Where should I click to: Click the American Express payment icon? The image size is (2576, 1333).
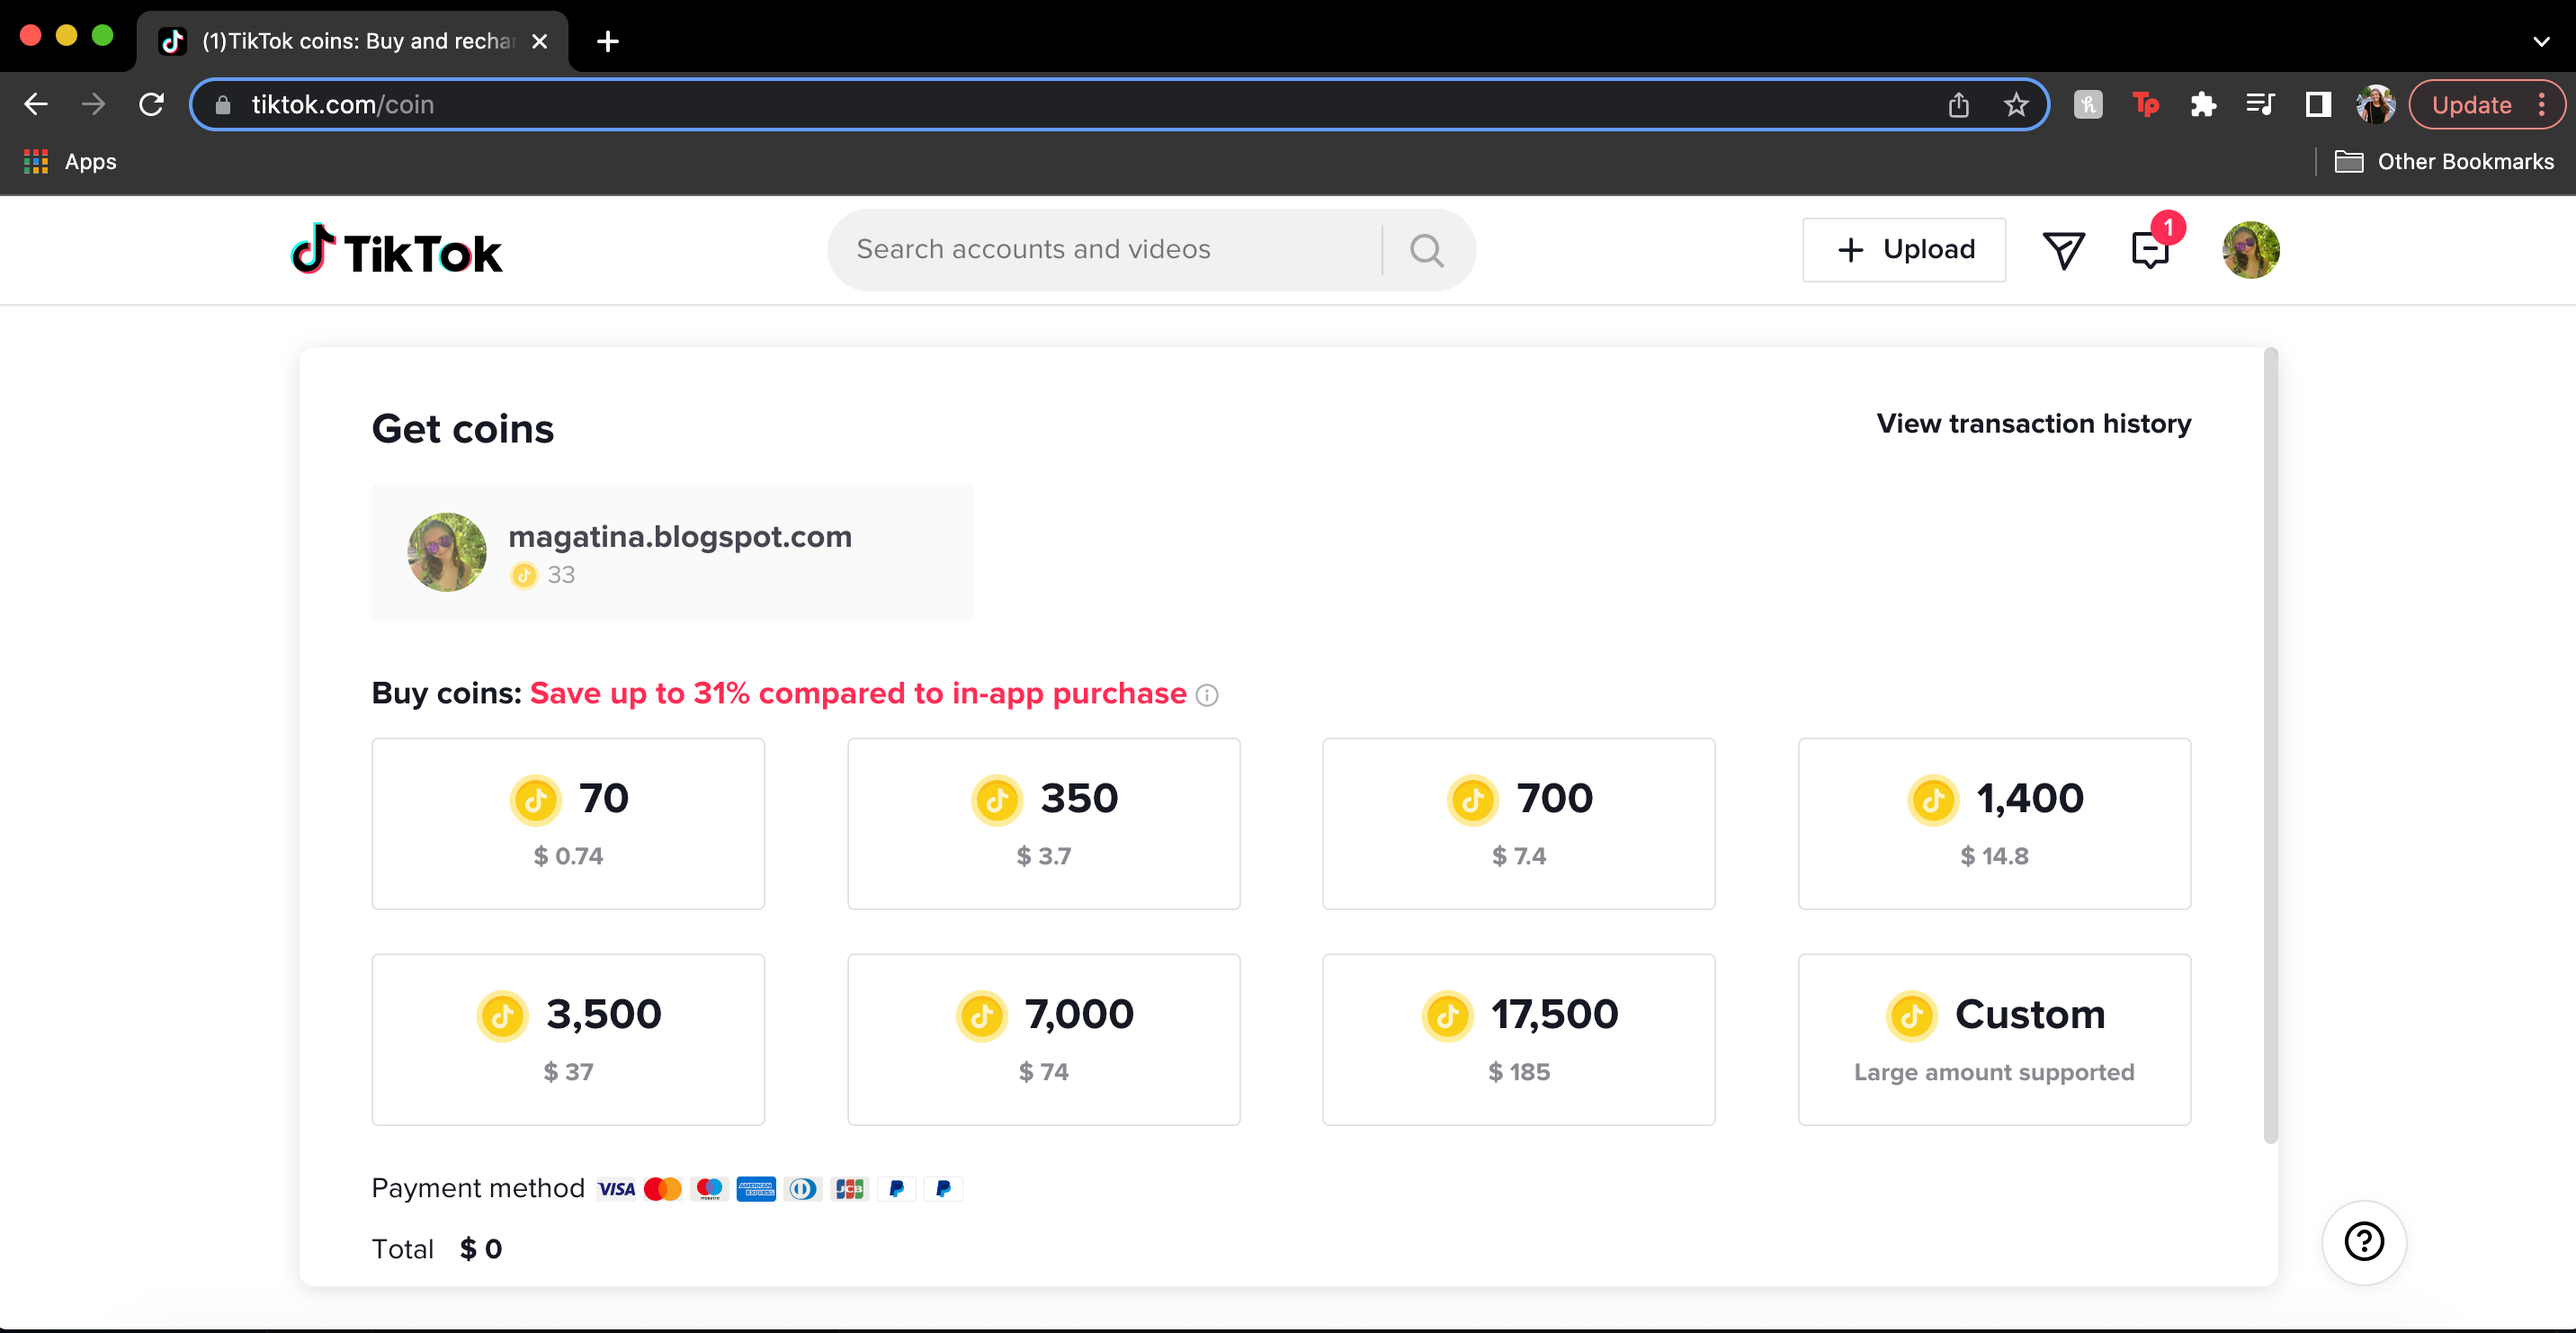pyautogui.click(x=756, y=1189)
